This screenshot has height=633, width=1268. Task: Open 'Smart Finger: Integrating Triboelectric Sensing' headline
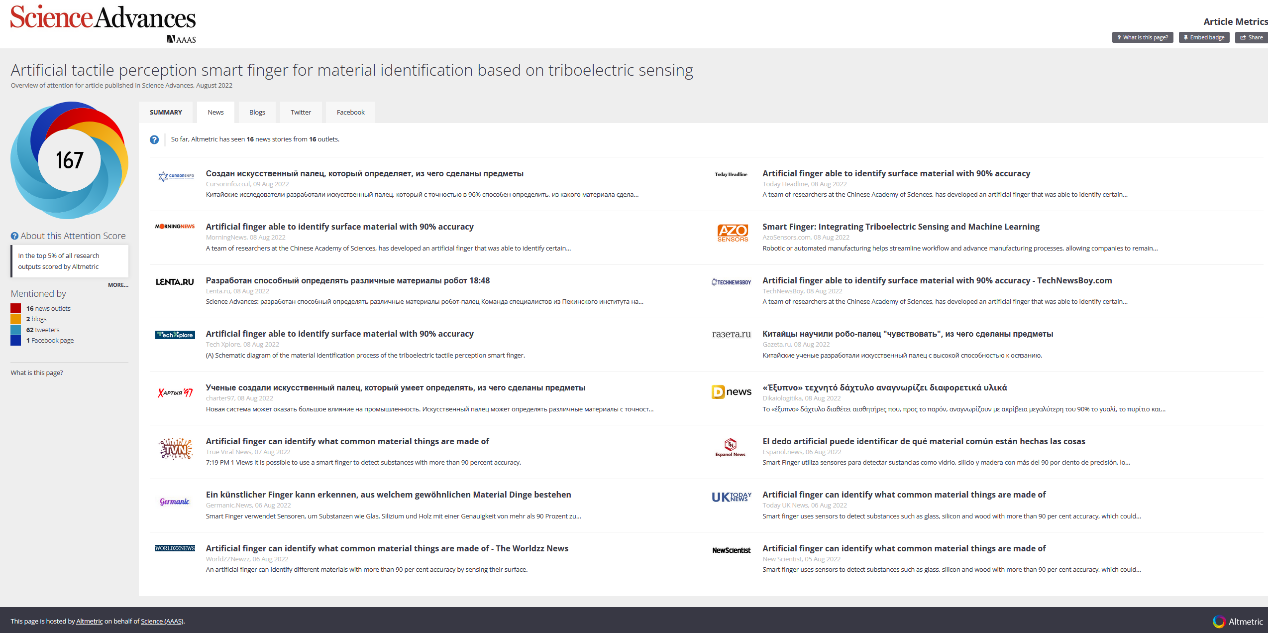point(901,227)
